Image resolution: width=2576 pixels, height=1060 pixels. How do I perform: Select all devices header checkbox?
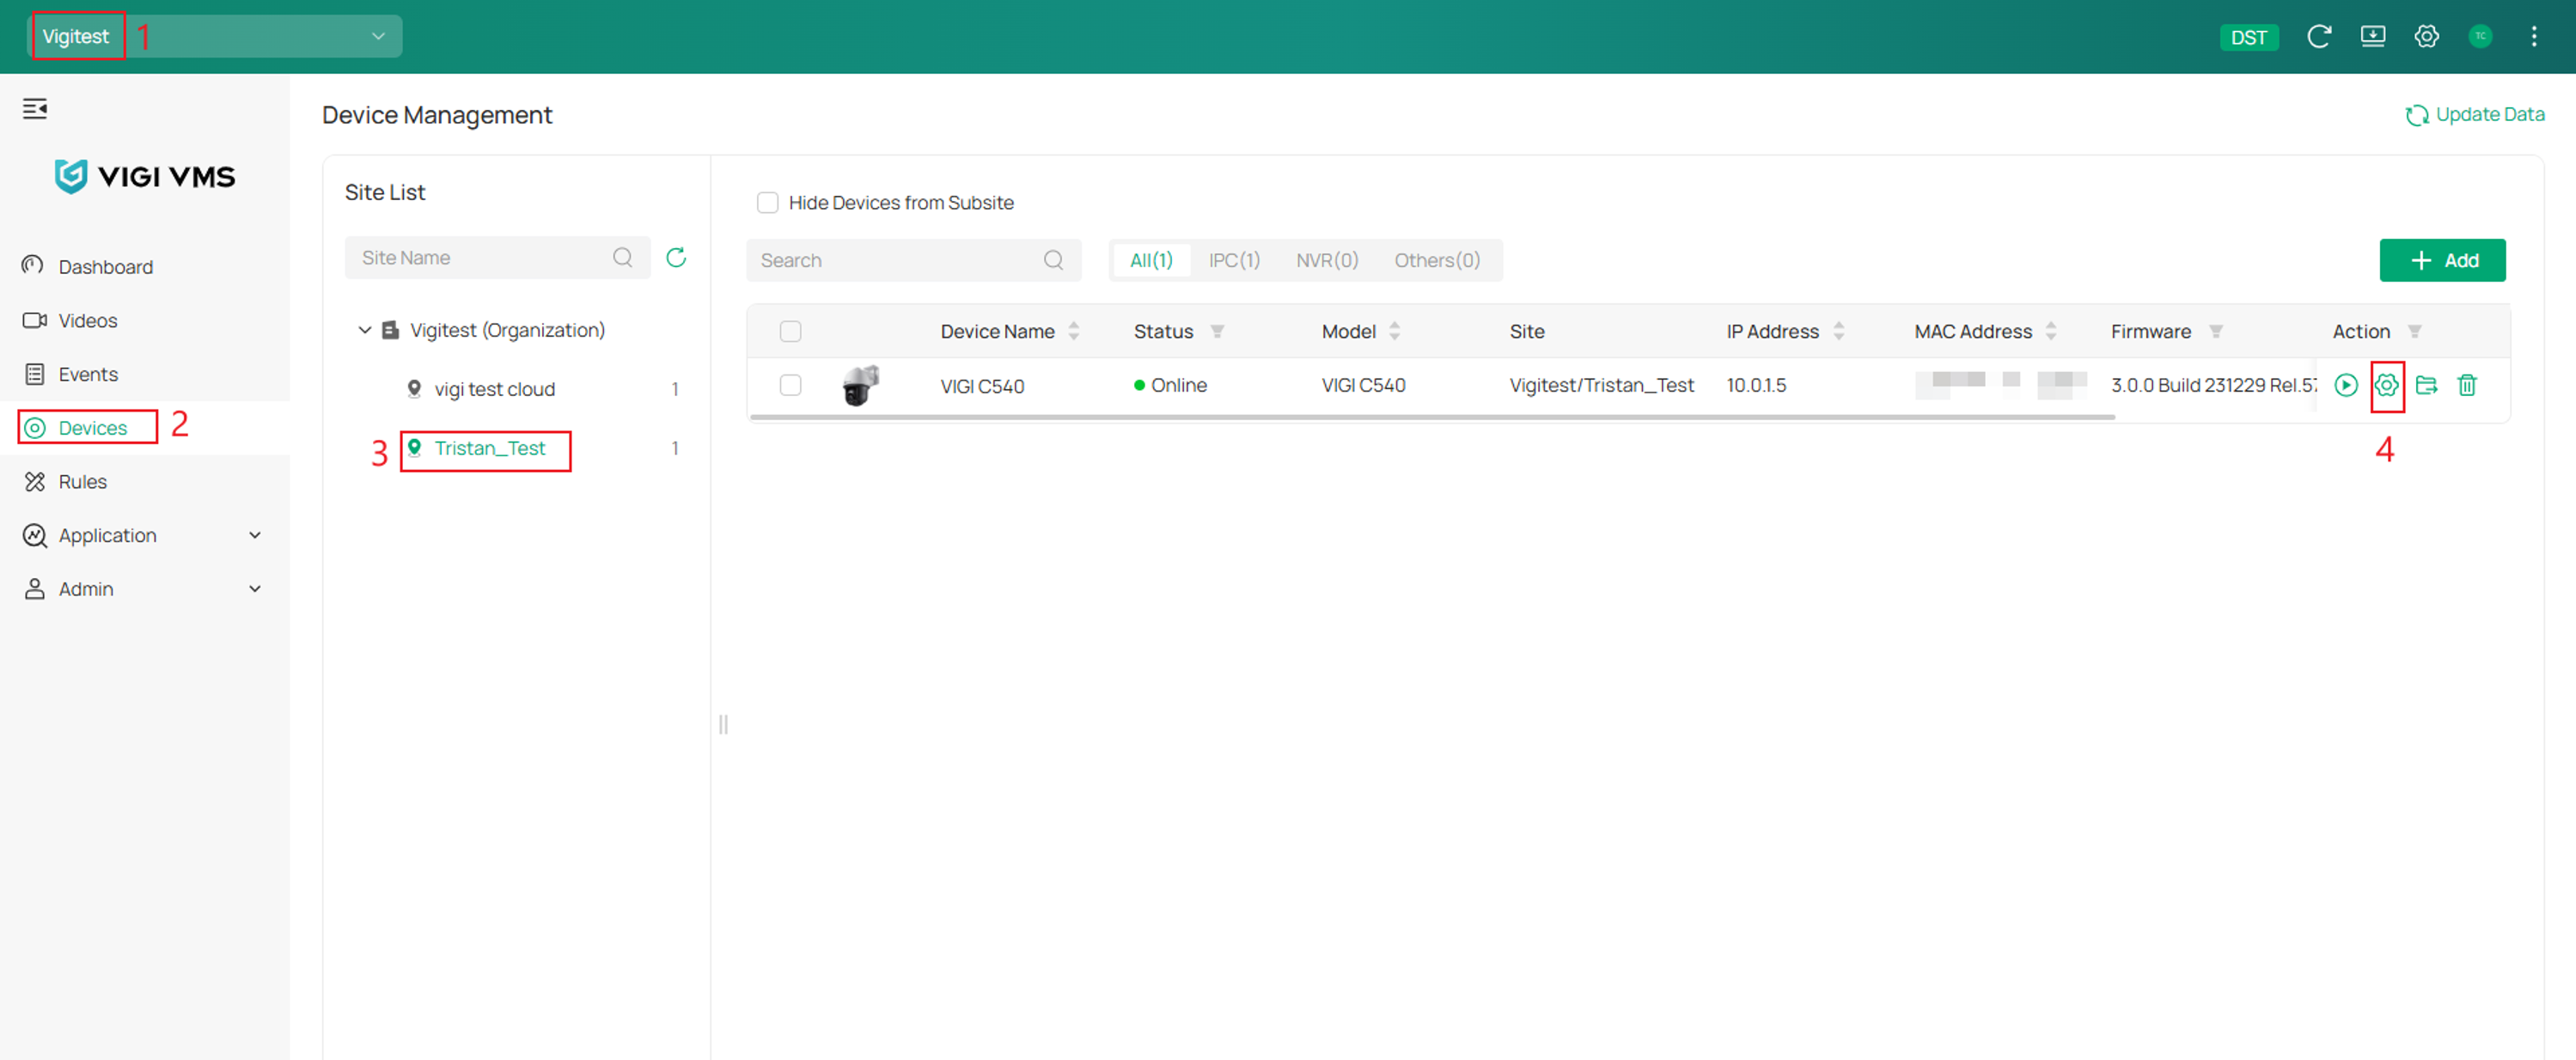[x=791, y=331]
